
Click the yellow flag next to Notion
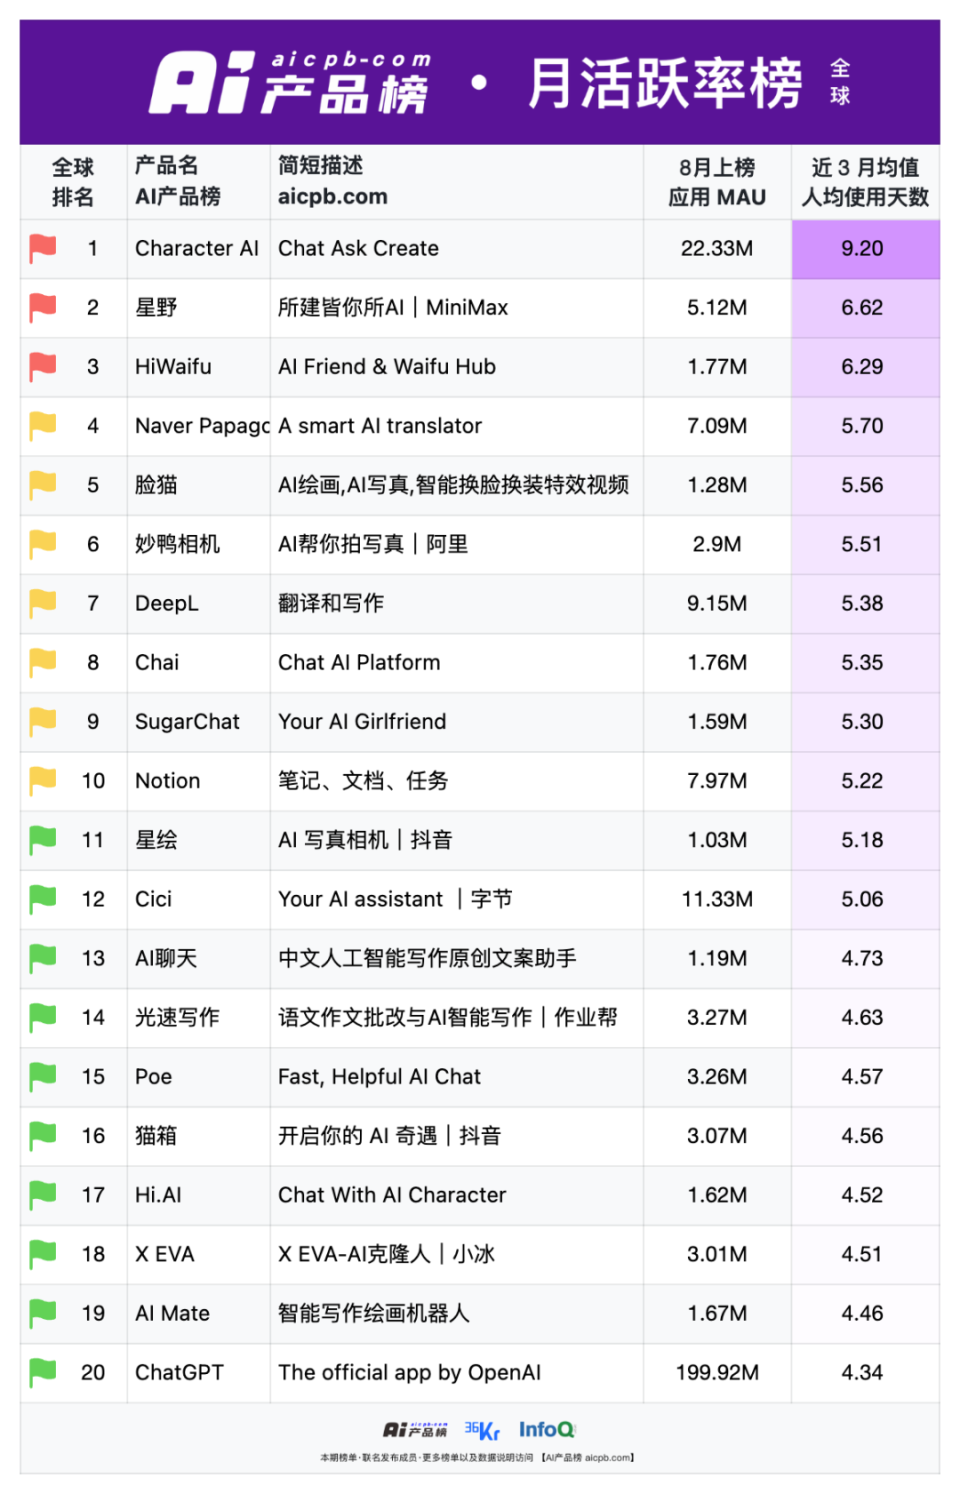41,781
